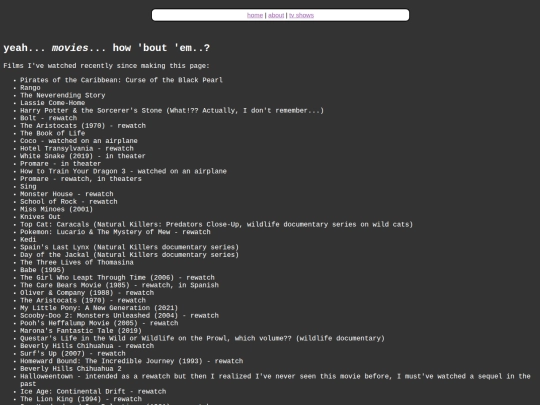Screen dimensions: 540x405
Task: Go to the tv shows page
Action: click(x=301, y=15)
